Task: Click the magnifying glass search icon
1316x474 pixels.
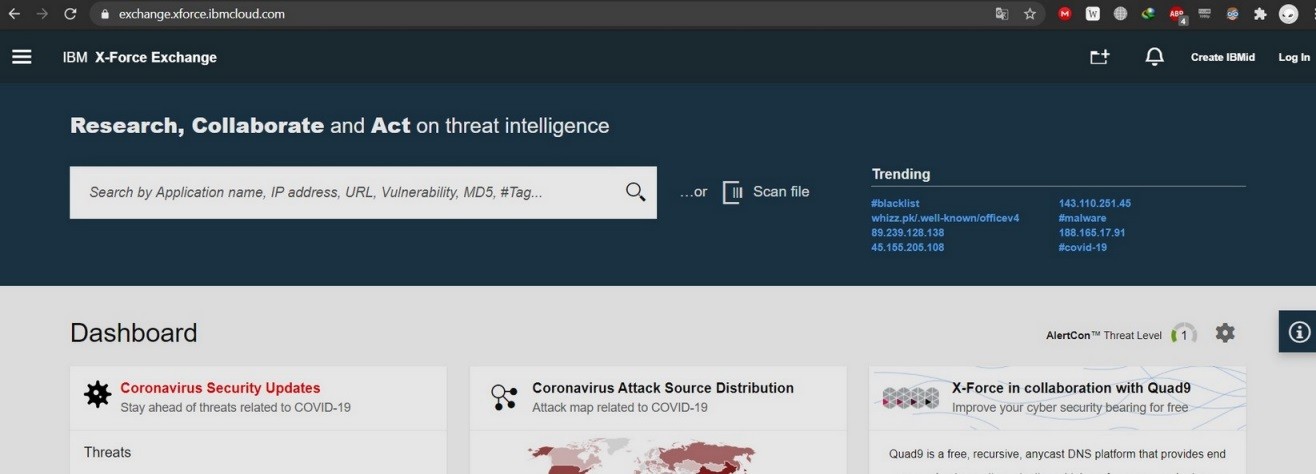Action: (x=635, y=192)
